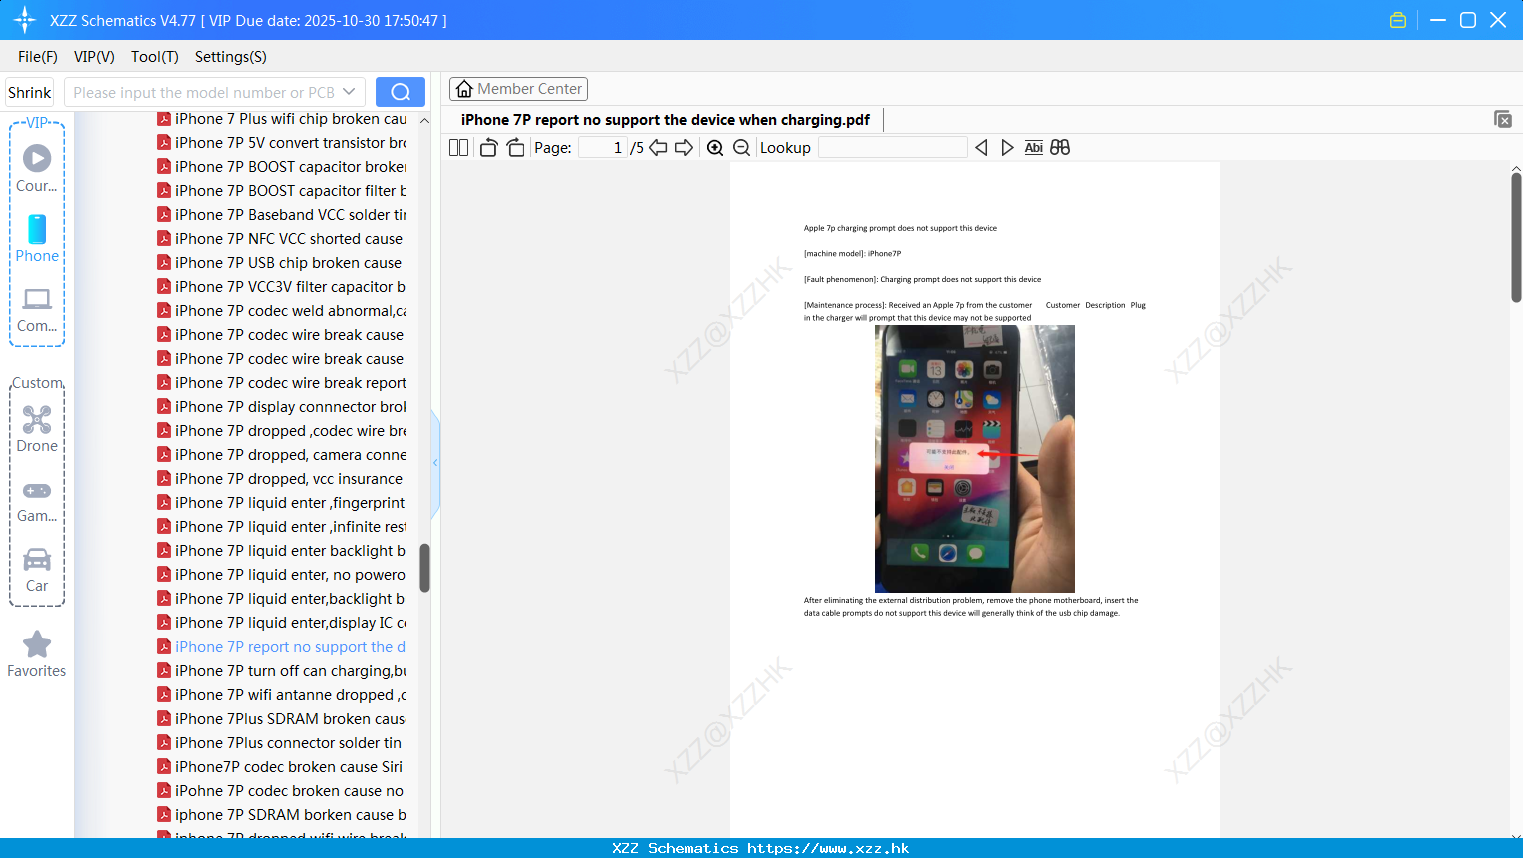Open iPhone 7P codec wire break report
Image resolution: width=1523 pixels, height=858 pixels.
(x=282, y=383)
